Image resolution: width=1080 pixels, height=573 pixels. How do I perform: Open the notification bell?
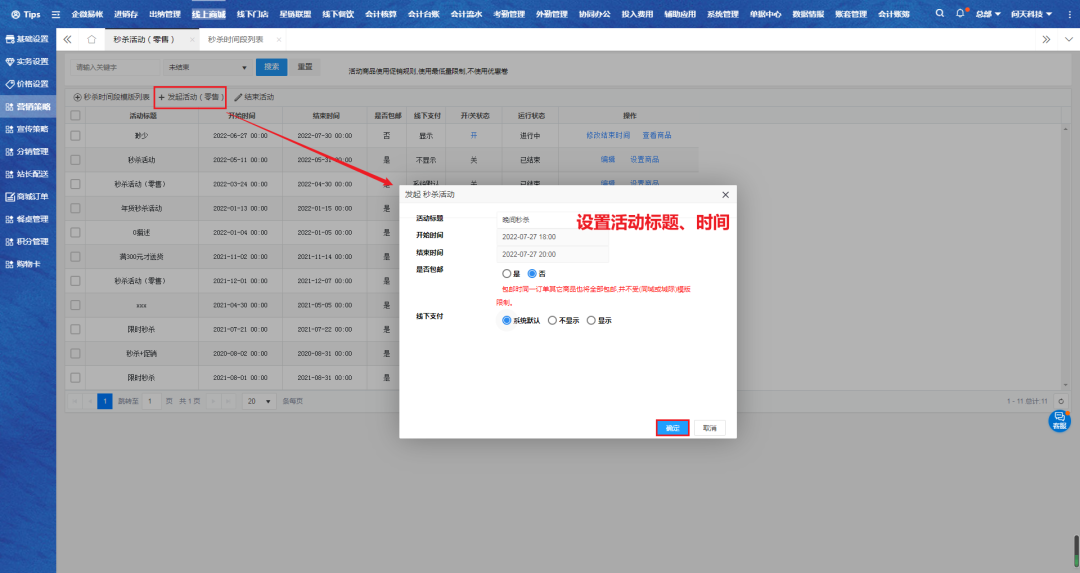click(960, 14)
